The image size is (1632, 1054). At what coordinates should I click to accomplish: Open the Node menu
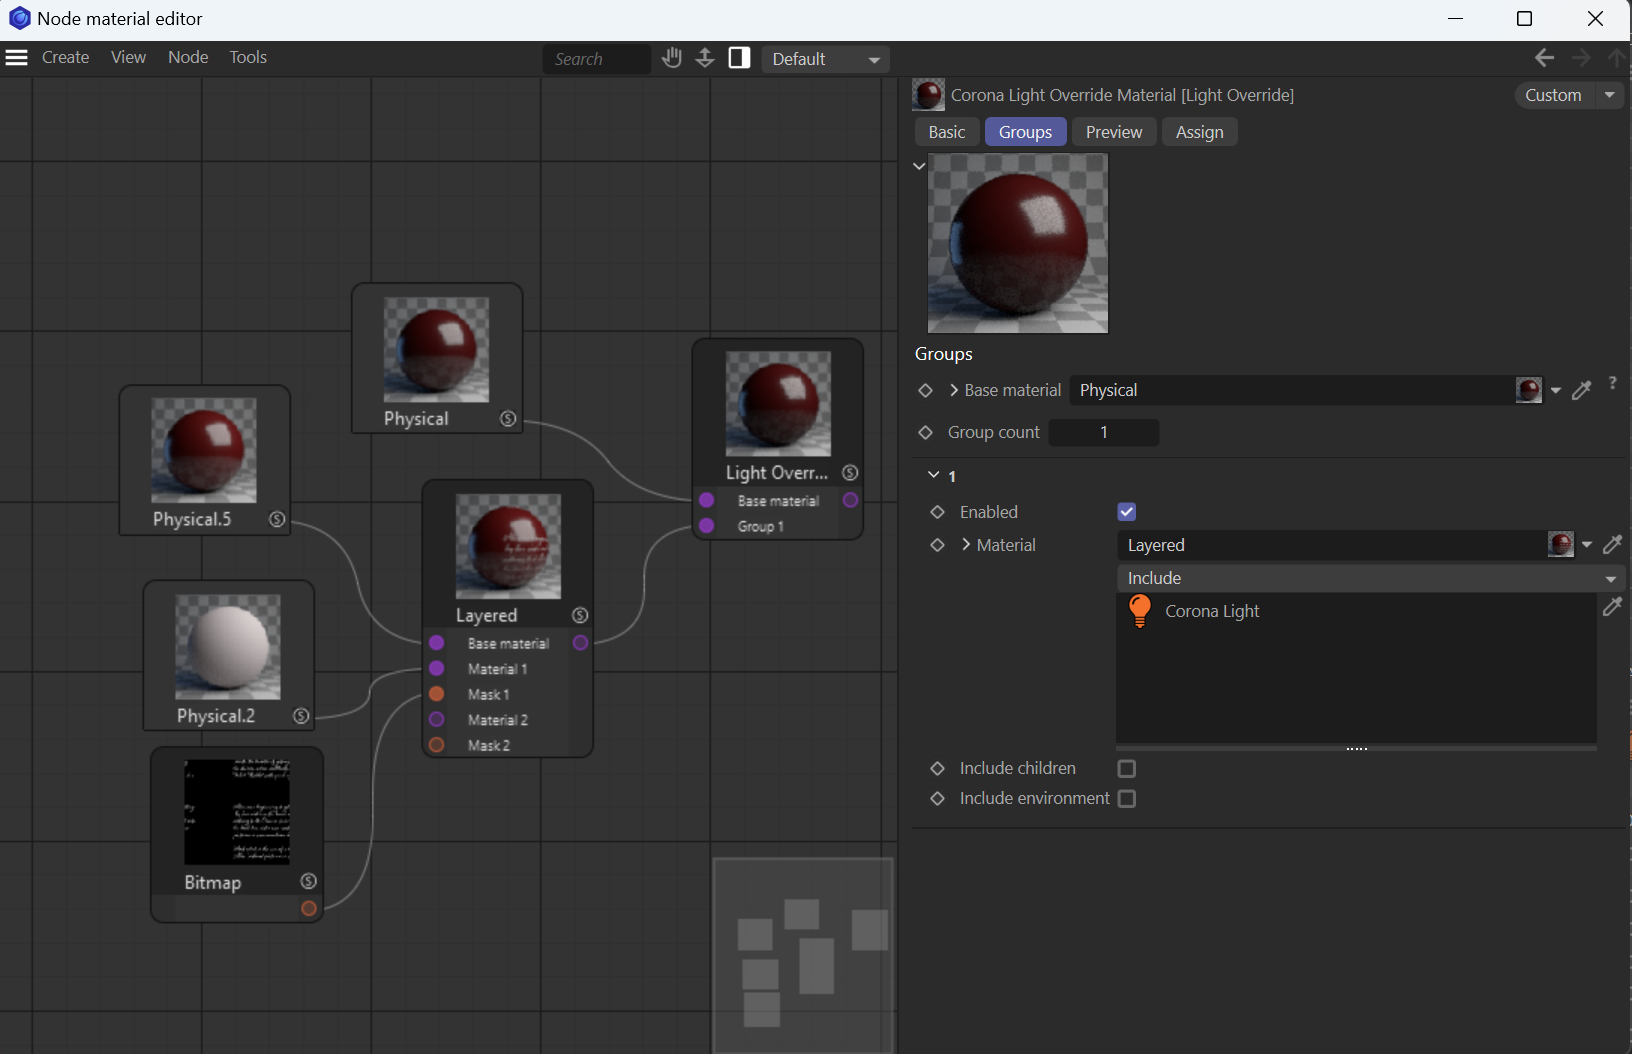pos(188,57)
